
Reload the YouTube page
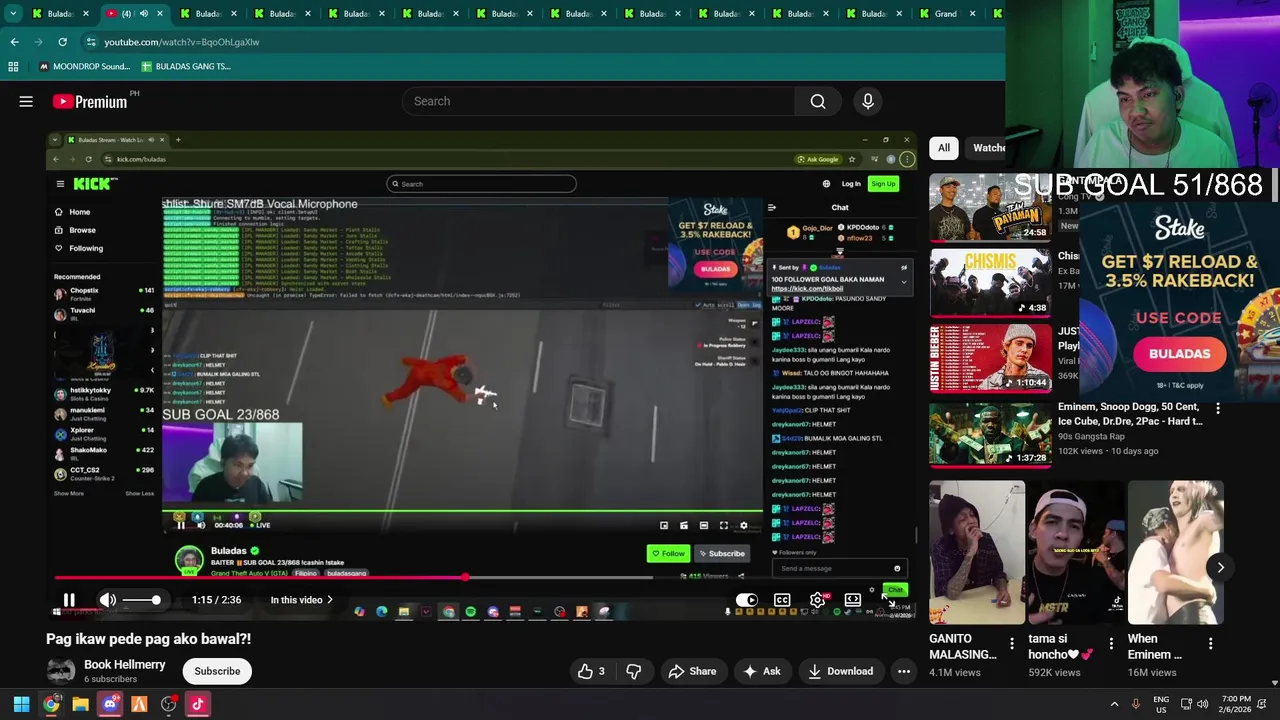(x=62, y=42)
